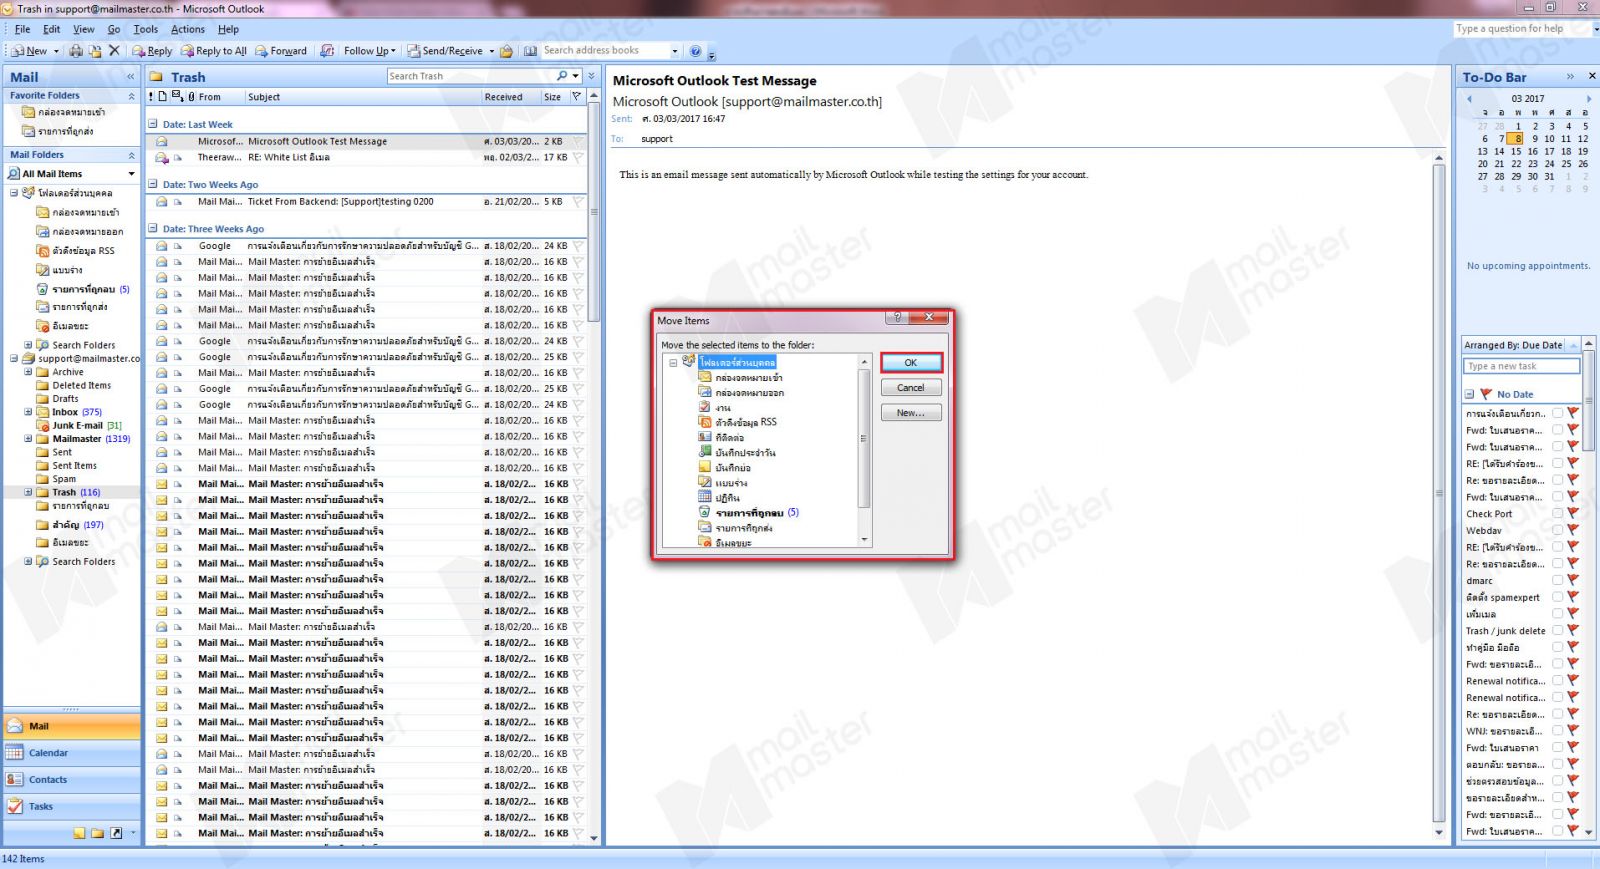Expand the Mailmaster folder tree node

[x=28, y=438]
